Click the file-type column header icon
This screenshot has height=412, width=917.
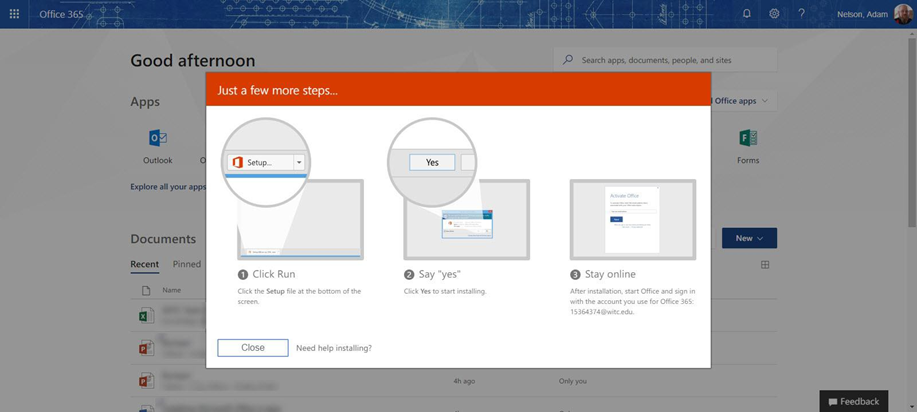tap(146, 290)
